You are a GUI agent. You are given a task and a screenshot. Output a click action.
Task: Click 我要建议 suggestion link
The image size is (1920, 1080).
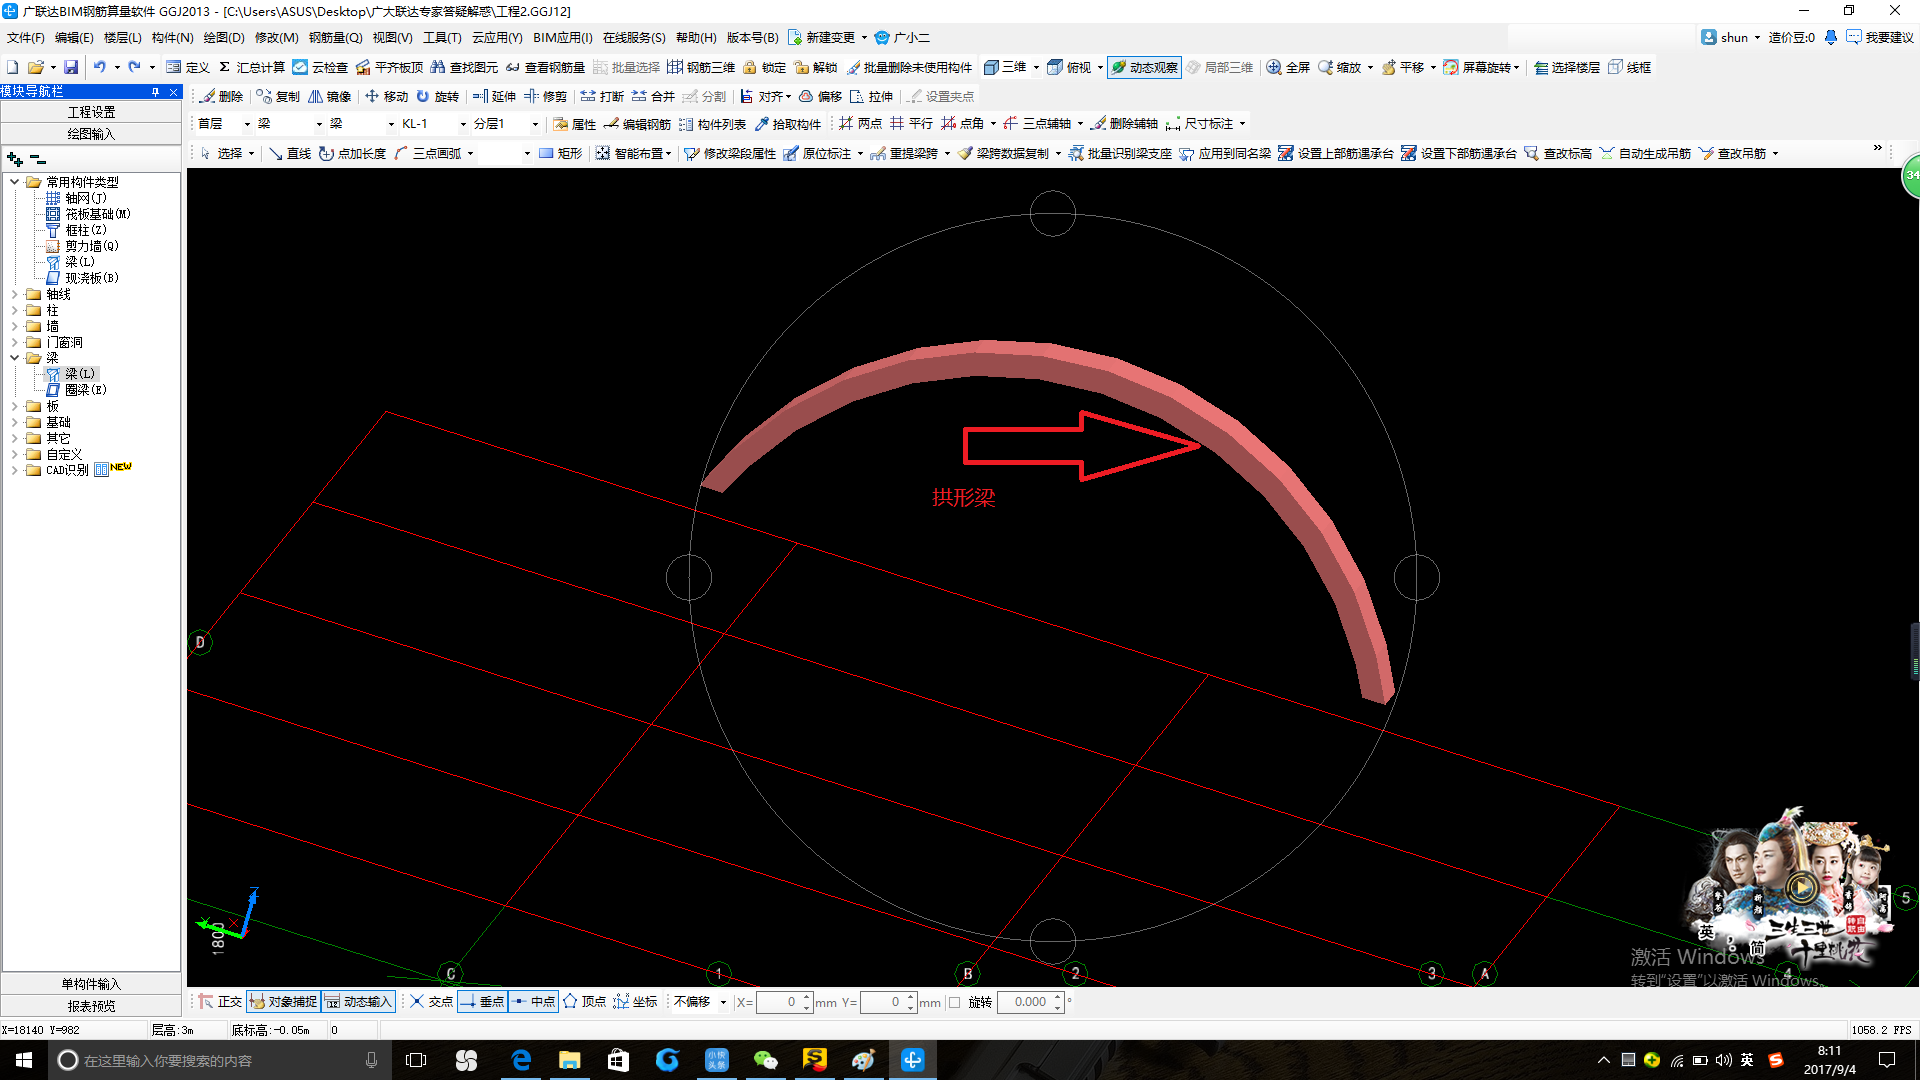tap(1880, 37)
